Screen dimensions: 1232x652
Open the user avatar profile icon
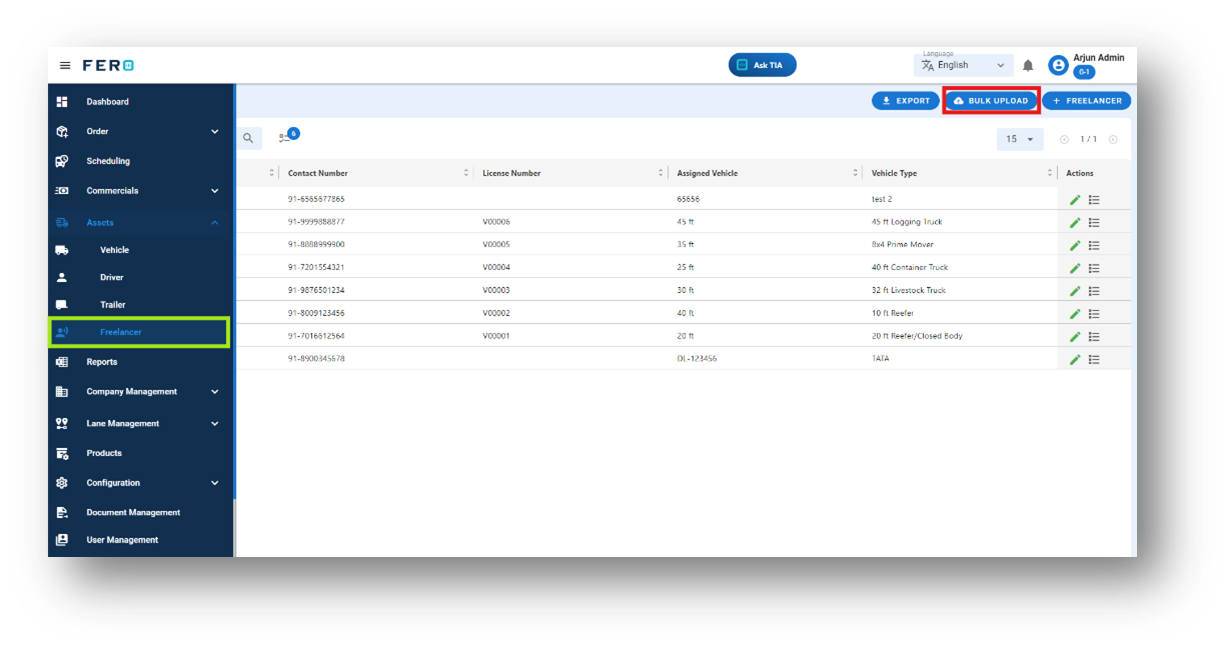click(x=1058, y=65)
